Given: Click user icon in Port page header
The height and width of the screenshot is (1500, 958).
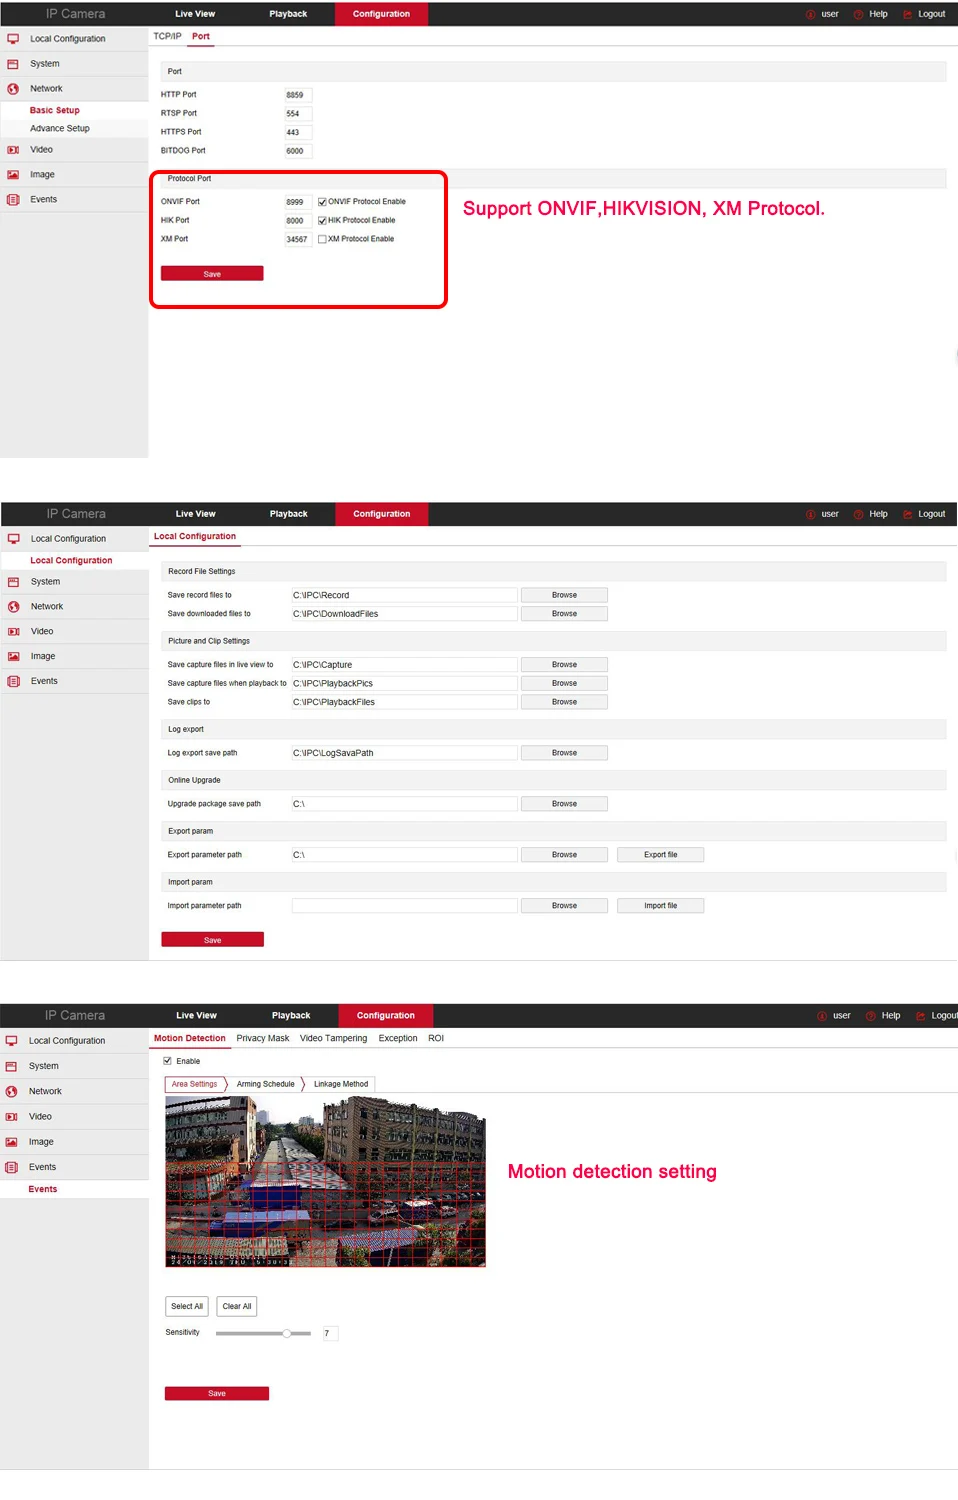Looking at the screenshot, I should (811, 14).
